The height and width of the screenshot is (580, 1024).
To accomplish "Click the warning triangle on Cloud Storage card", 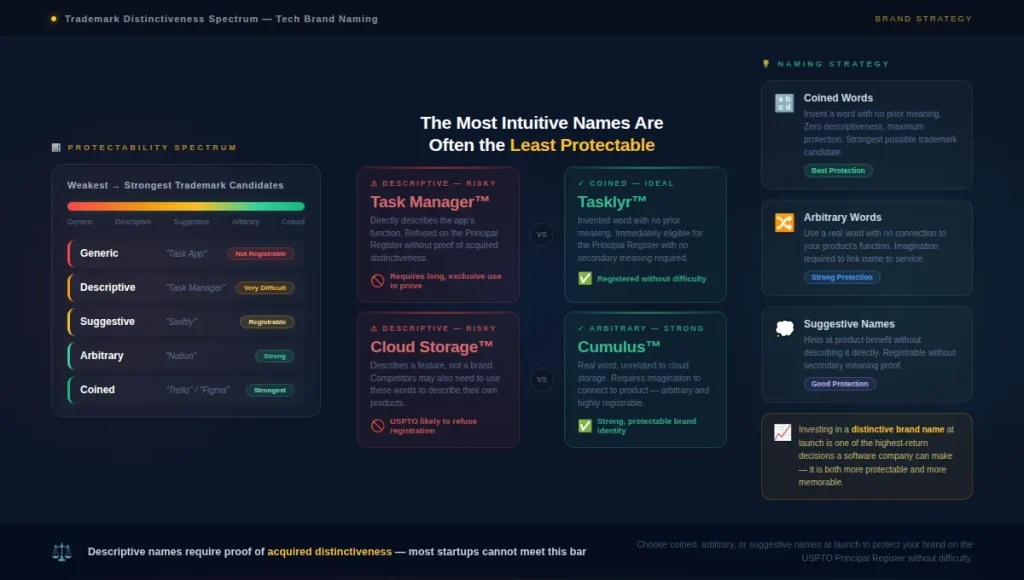I will pyautogui.click(x=374, y=329).
